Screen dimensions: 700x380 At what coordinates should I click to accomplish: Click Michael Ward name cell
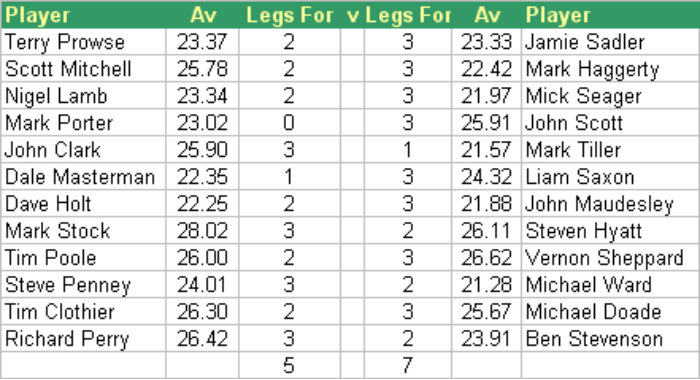610,285
